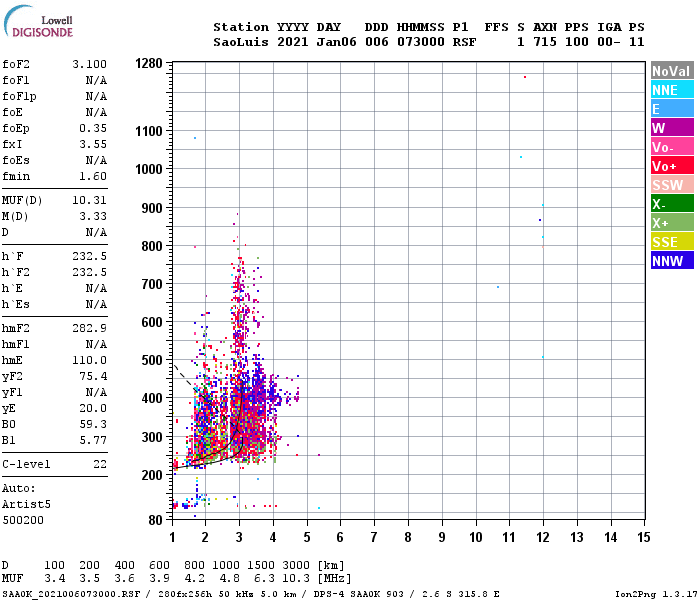Select the SSW legend swatch

tap(672, 185)
